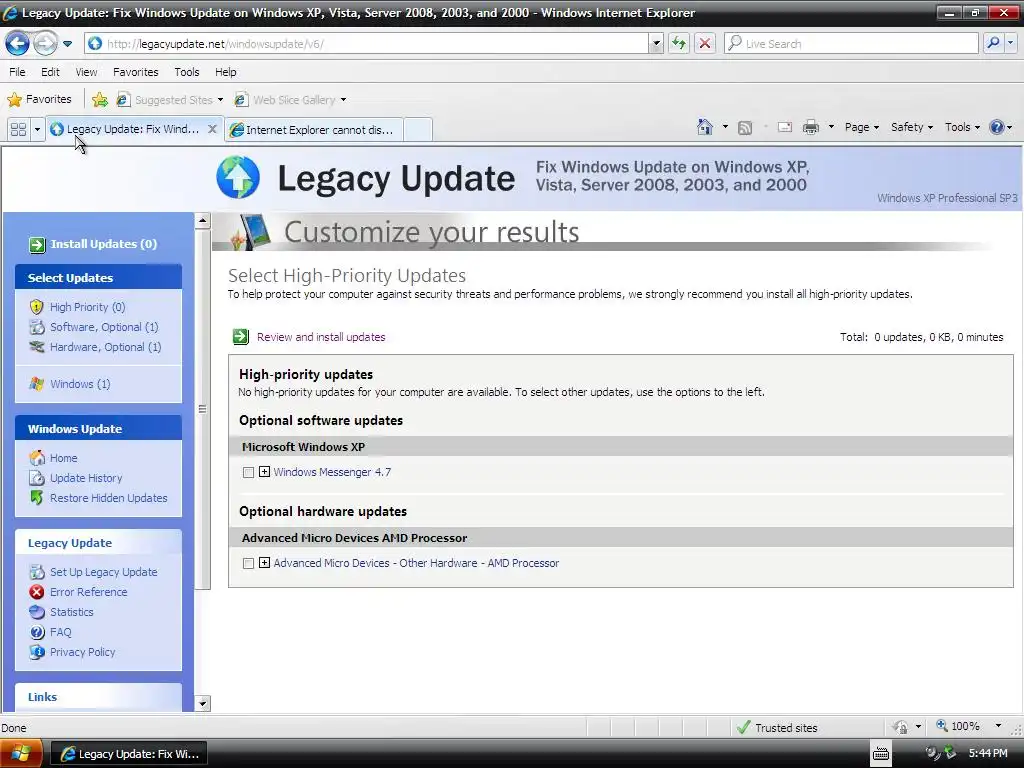Open the File menu
Viewport: 1024px width, 768px height.
18,72
